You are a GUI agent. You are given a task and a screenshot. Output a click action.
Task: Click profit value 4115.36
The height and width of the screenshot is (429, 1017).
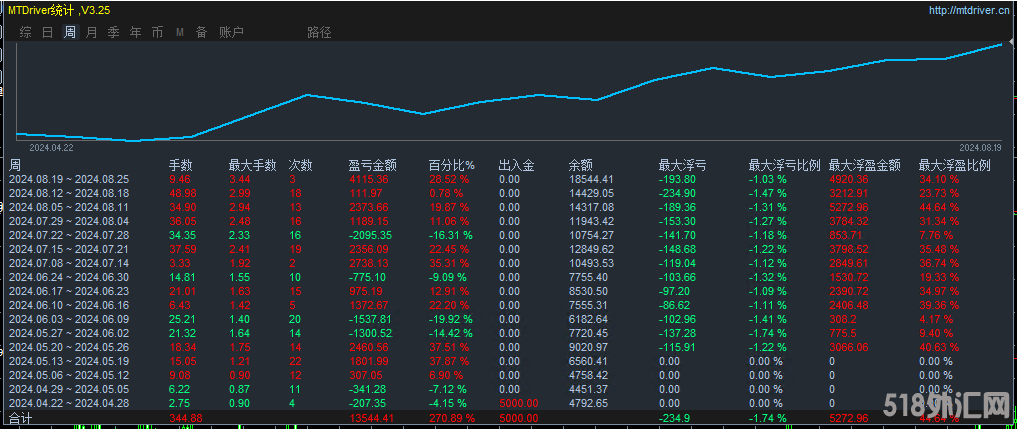pyautogui.click(x=368, y=179)
